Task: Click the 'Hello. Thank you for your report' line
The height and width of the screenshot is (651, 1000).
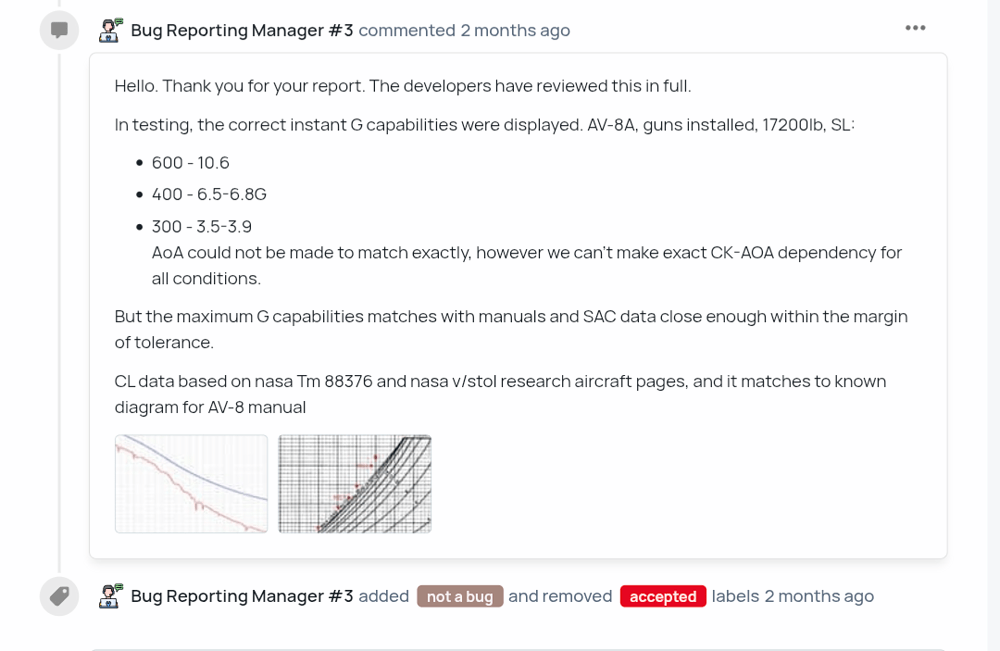Action: pyautogui.click(x=402, y=86)
